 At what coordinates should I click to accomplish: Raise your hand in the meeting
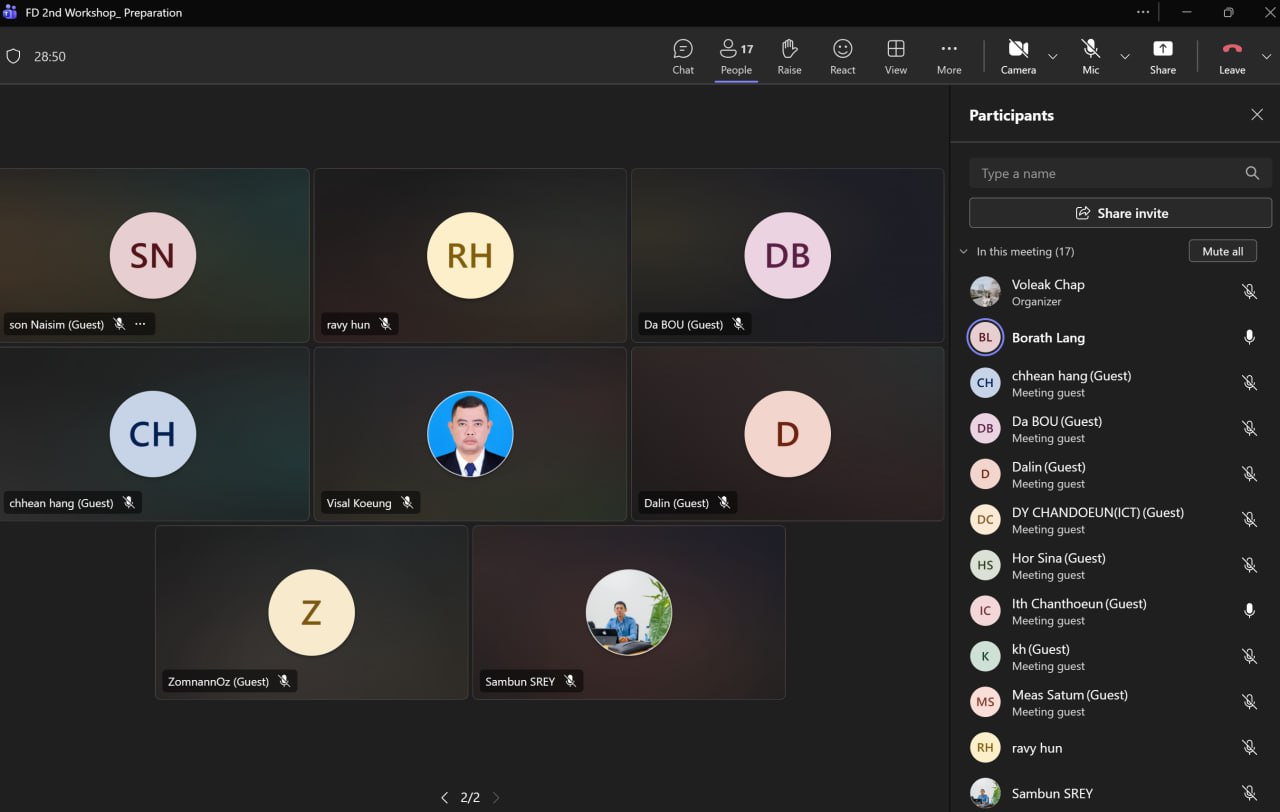[789, 56]
